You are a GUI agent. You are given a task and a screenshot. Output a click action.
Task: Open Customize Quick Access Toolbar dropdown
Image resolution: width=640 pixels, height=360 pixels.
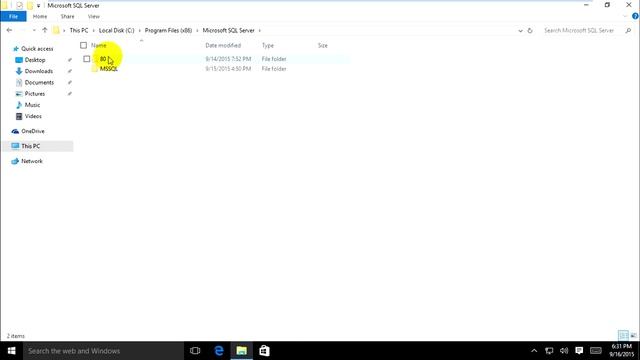(38, 6)
